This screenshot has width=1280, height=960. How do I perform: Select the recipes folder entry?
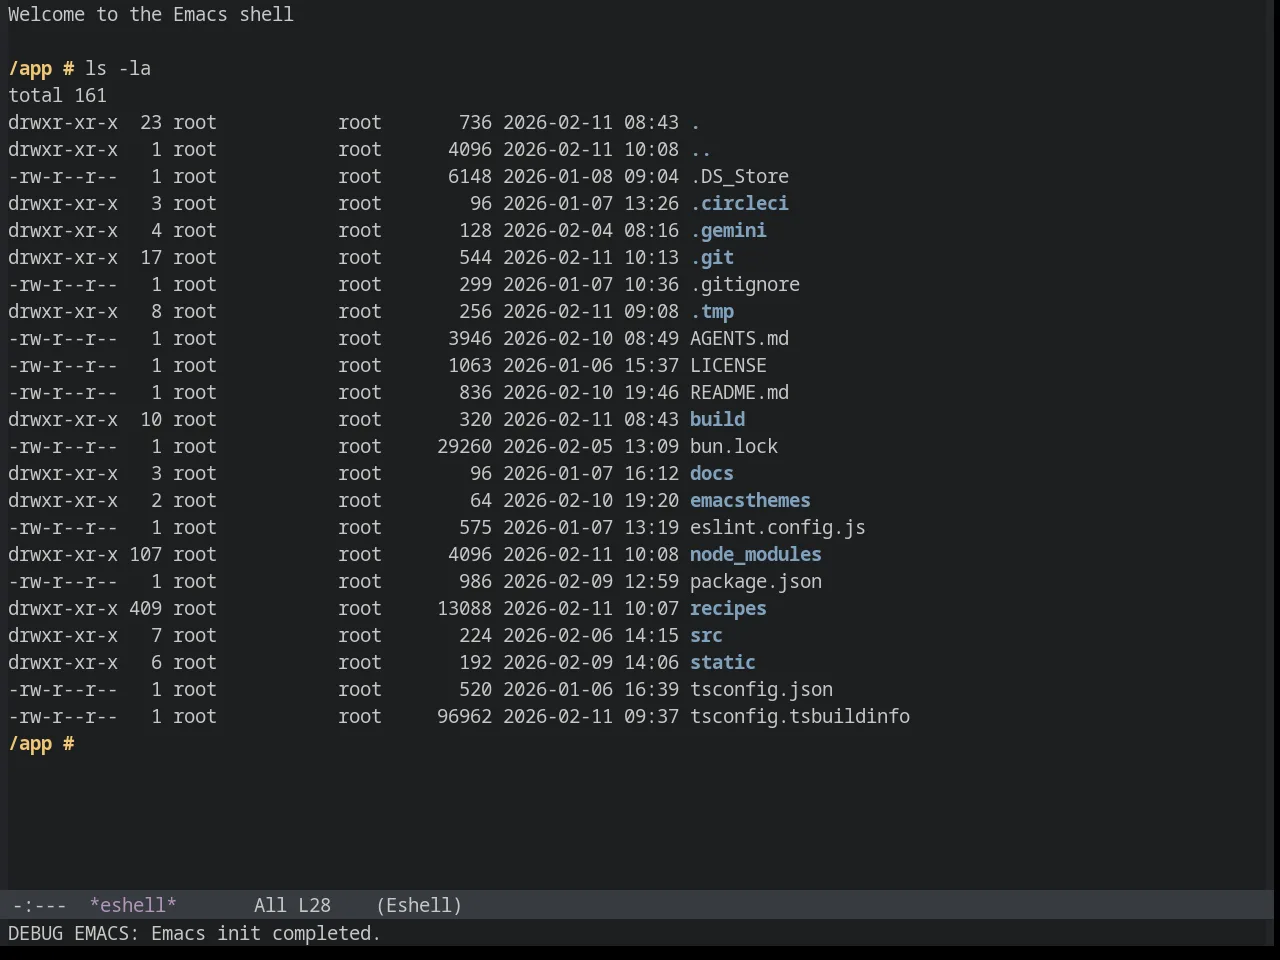(x=728, y=608)
